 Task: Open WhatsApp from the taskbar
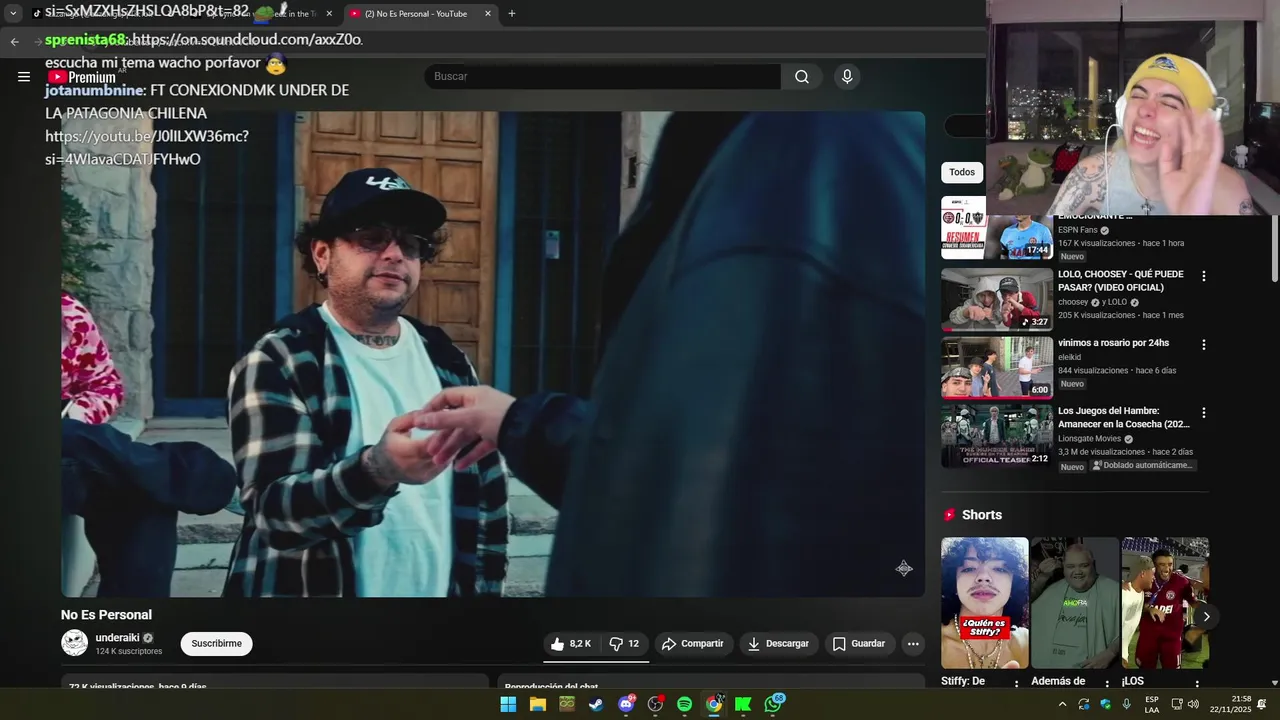[773, 704]
